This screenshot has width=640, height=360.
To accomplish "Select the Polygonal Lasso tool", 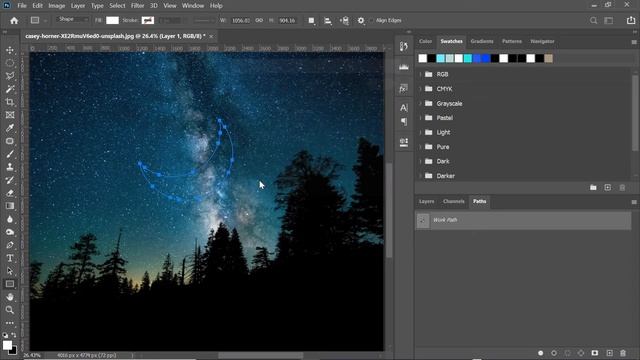I will [x=10, y=76].
